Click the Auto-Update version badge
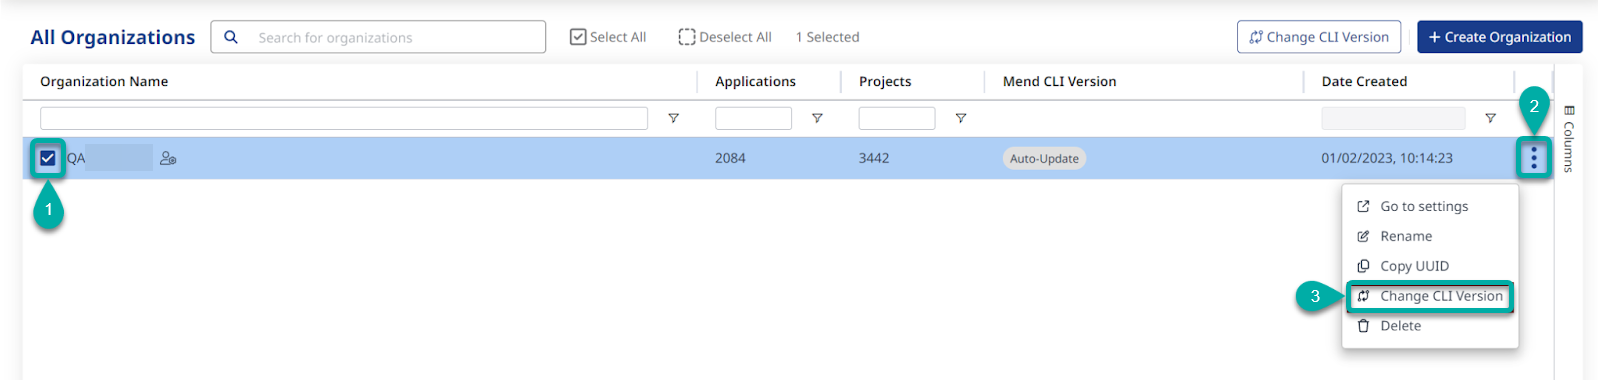Screen dimensions: 1598x380 click(x=1044, y=158)
